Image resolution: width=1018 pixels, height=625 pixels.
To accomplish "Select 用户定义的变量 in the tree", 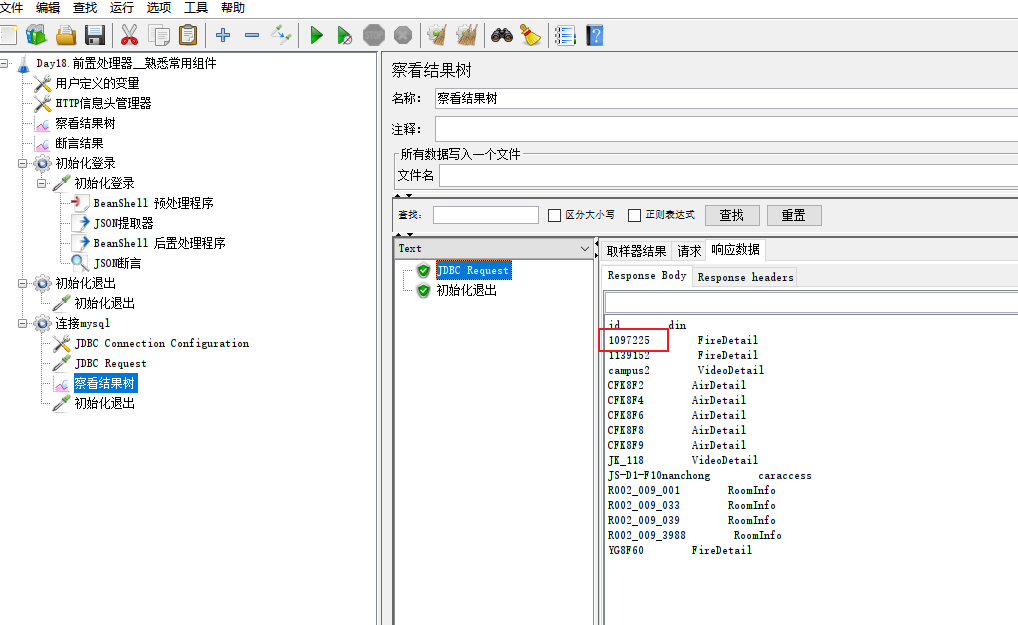I will pyautogui.click(x=97, y=84).
